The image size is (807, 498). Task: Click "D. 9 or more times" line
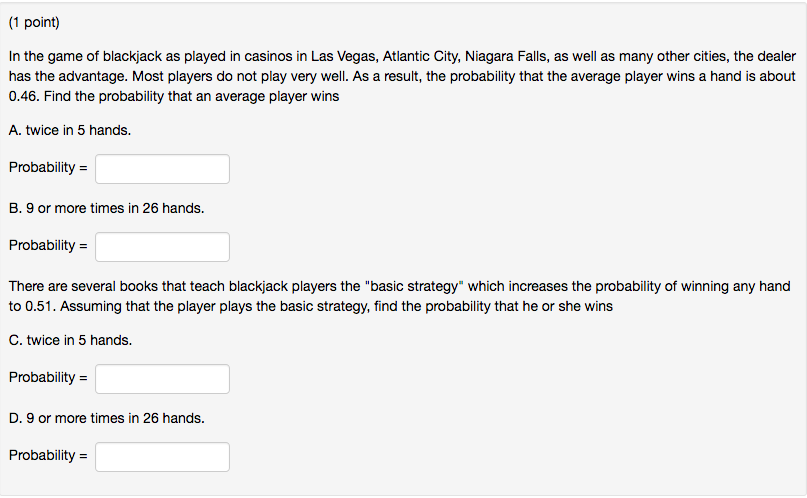point(107,418)
